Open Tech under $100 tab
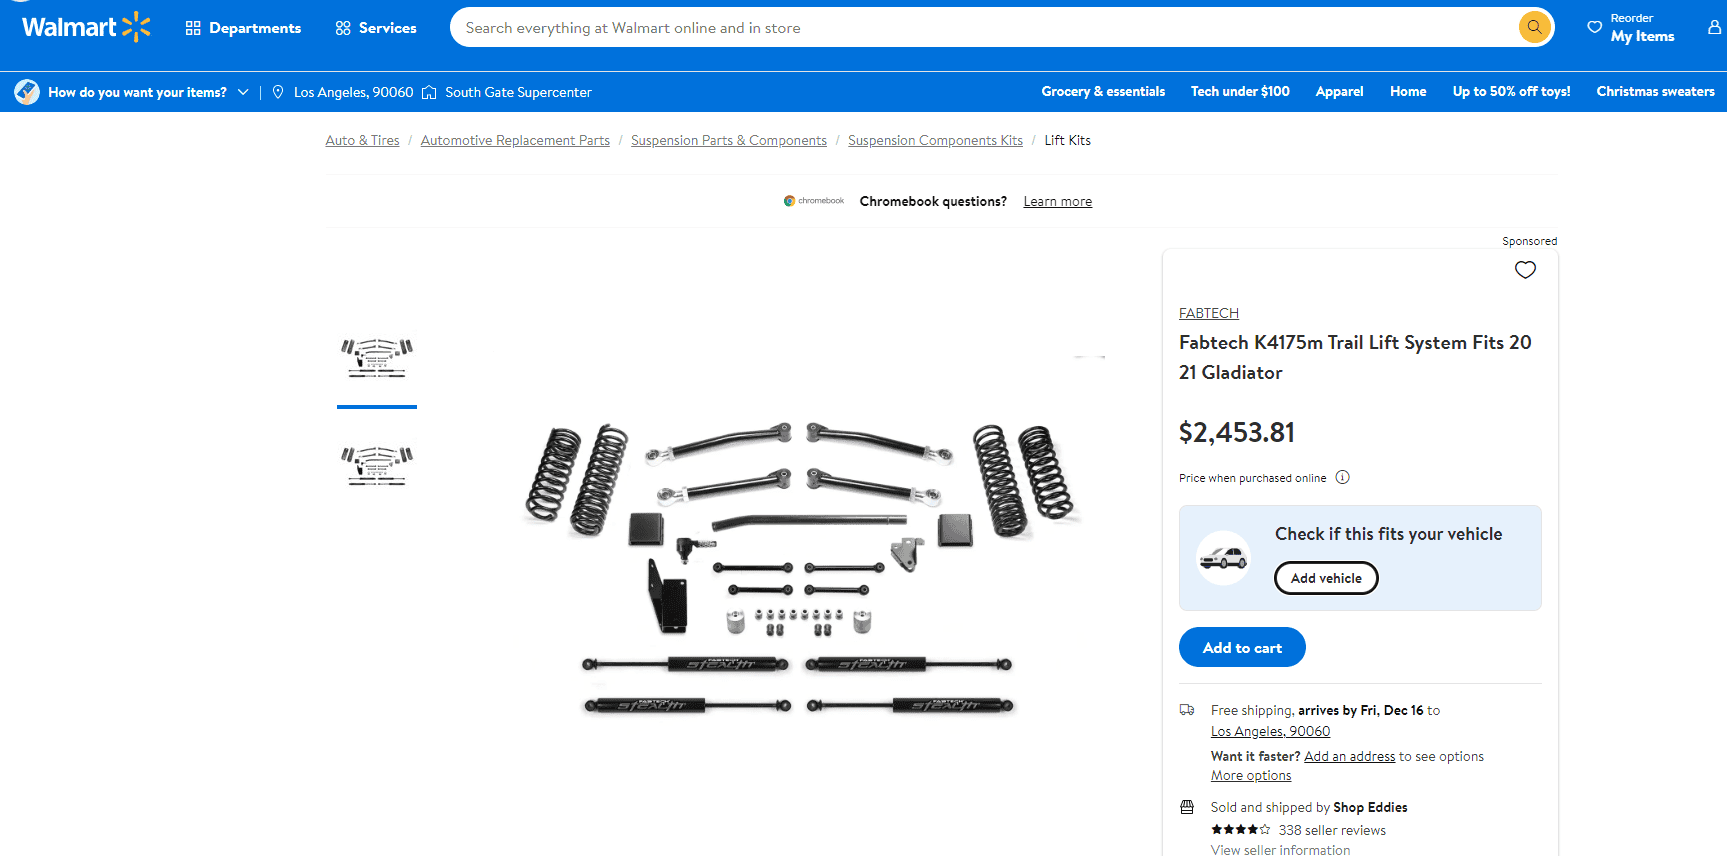Image resolution: width=1727 pixels, height=856 pixels. tap(1240, 91)
